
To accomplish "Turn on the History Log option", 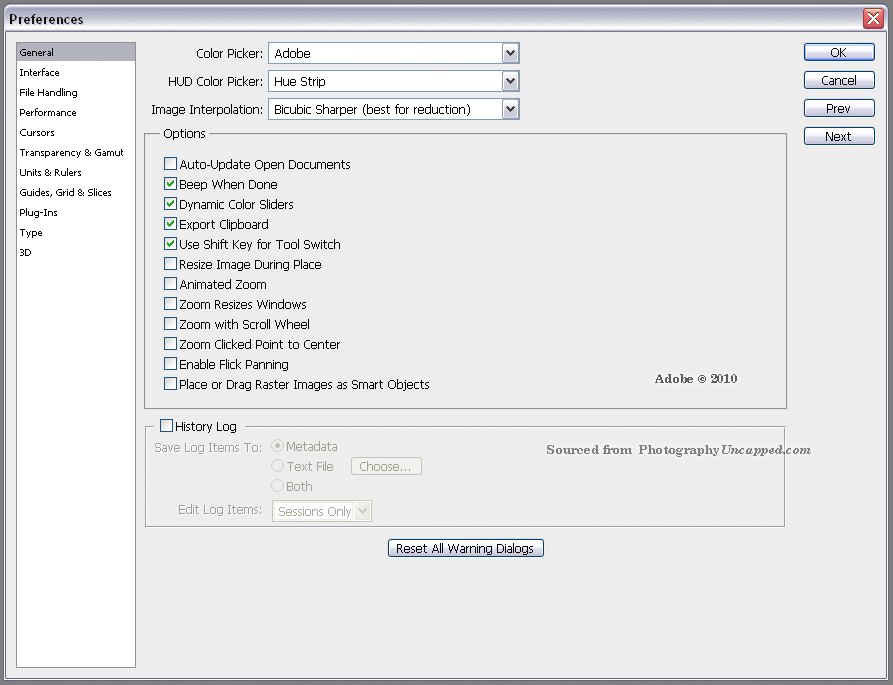I will [x=166, y=425].
